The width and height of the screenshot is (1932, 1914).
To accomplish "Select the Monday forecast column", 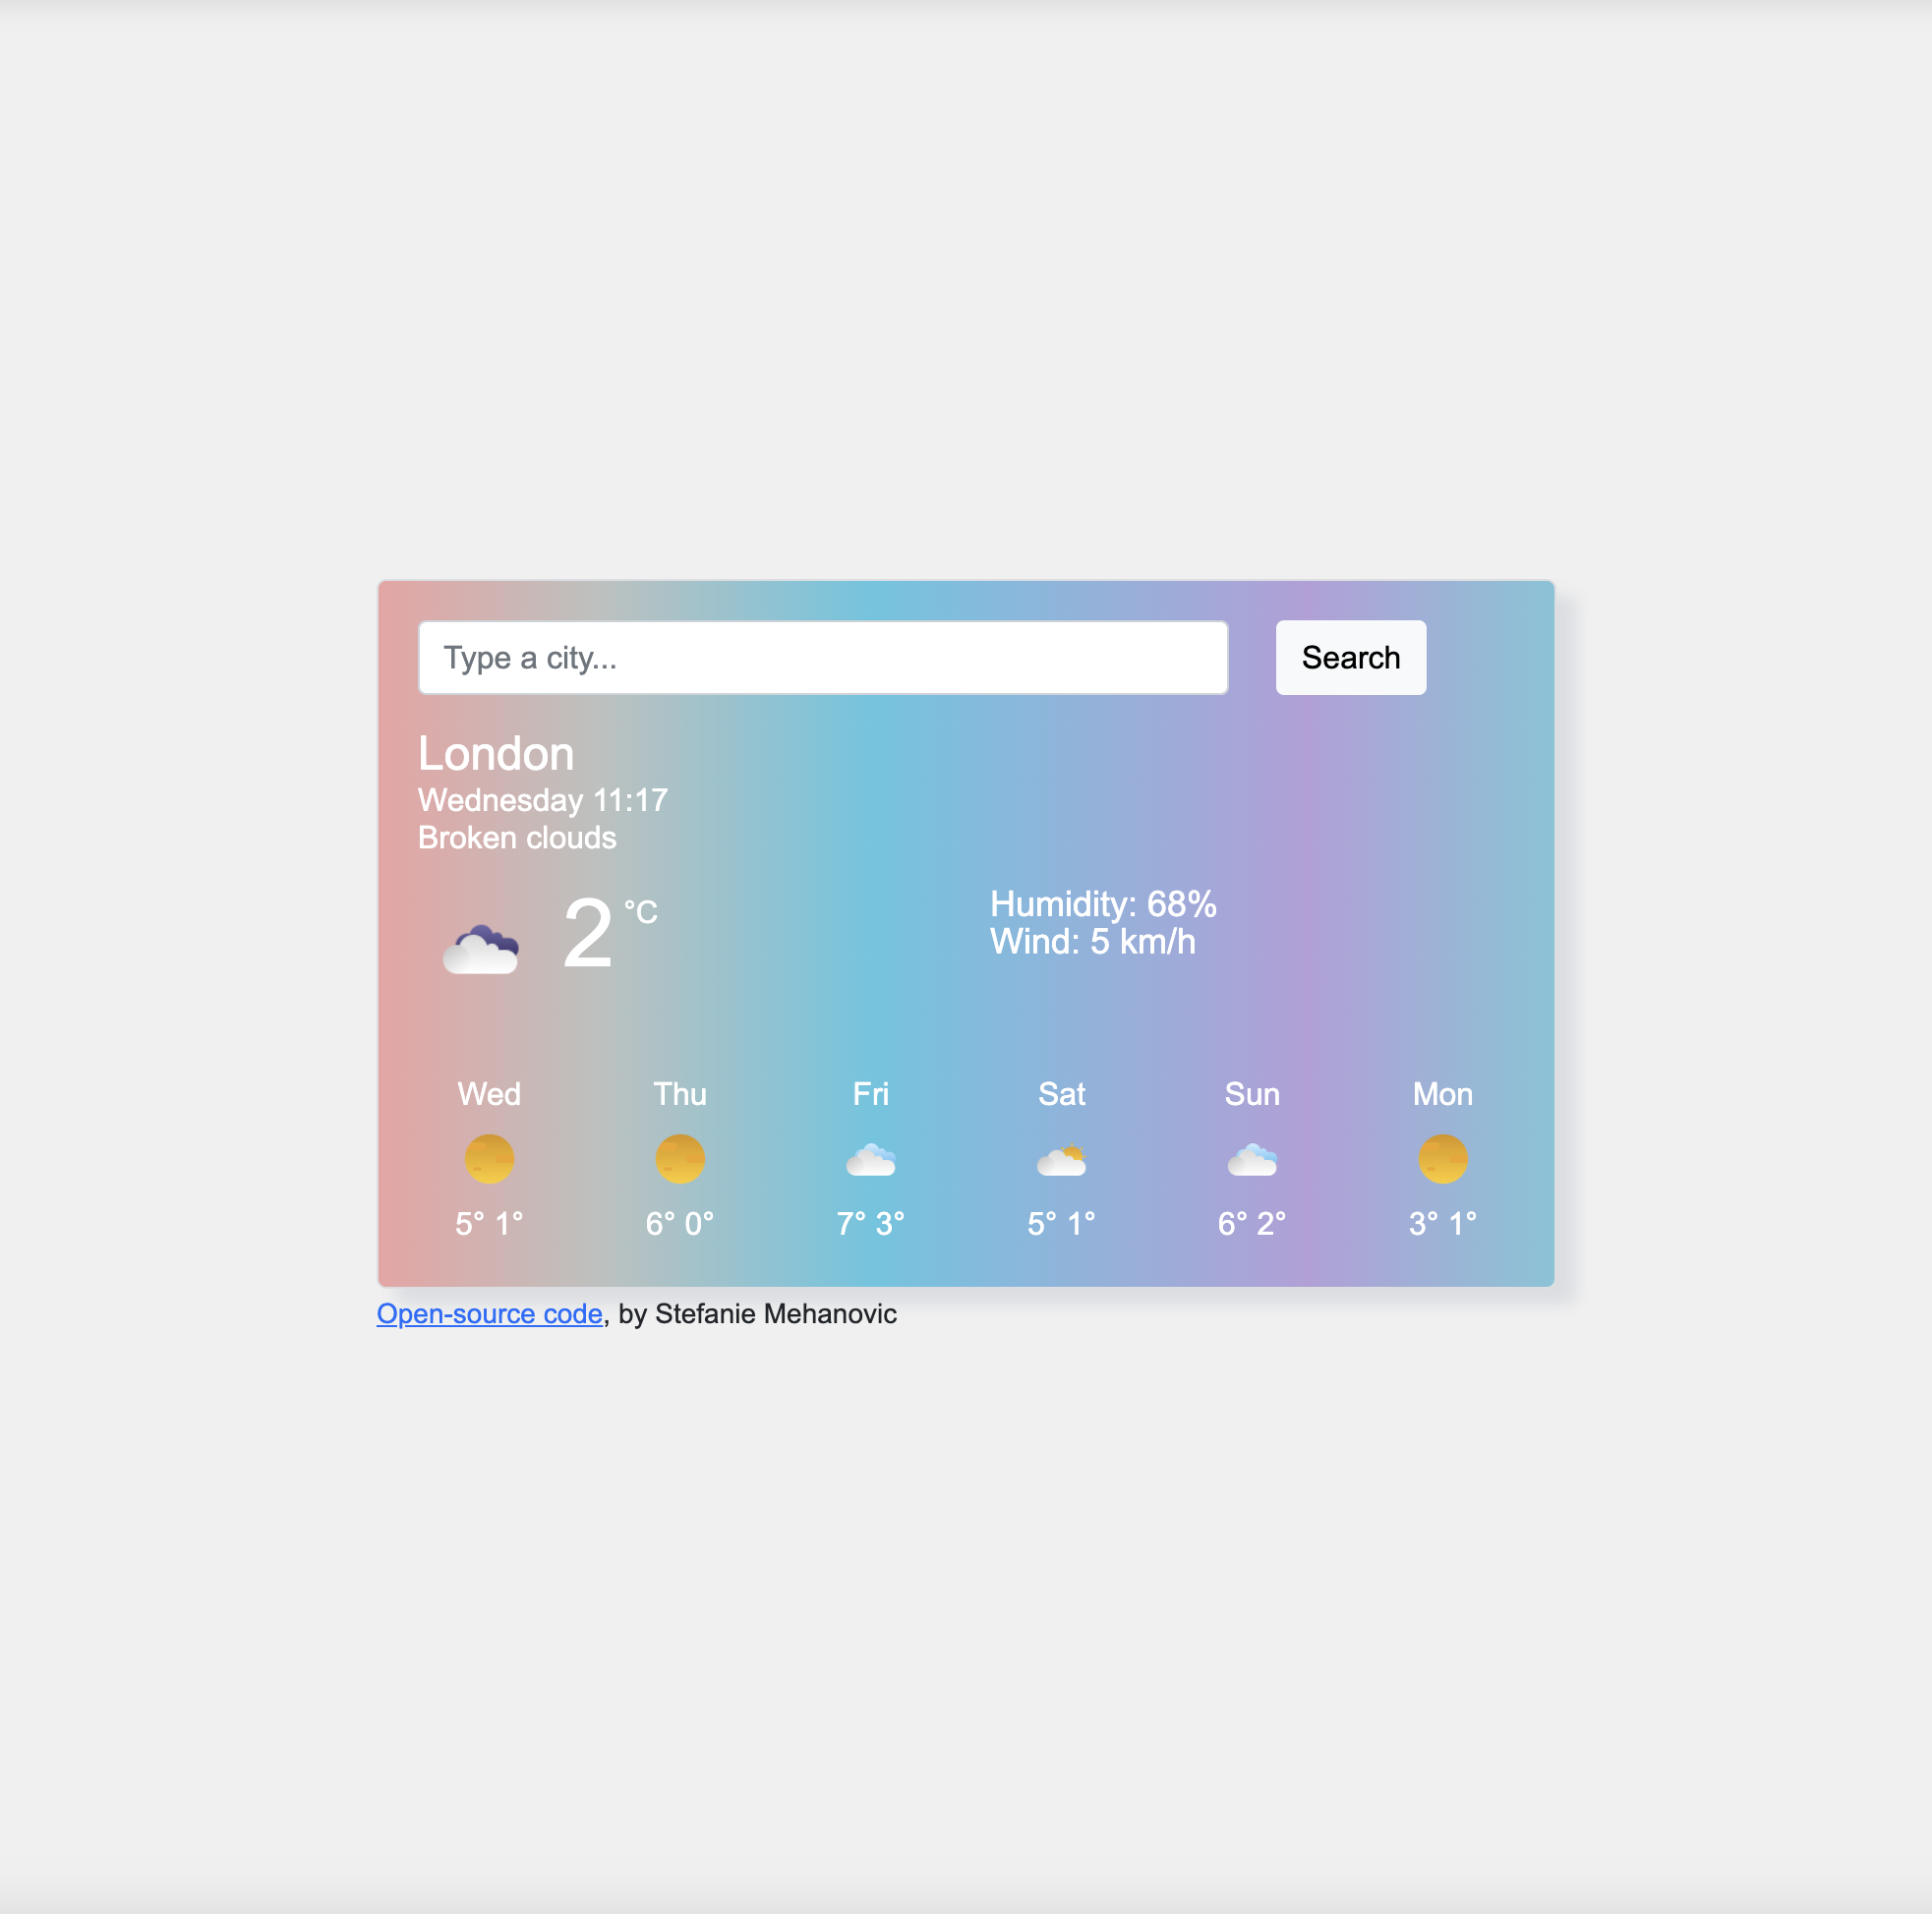I will tap(1441, 1157).
